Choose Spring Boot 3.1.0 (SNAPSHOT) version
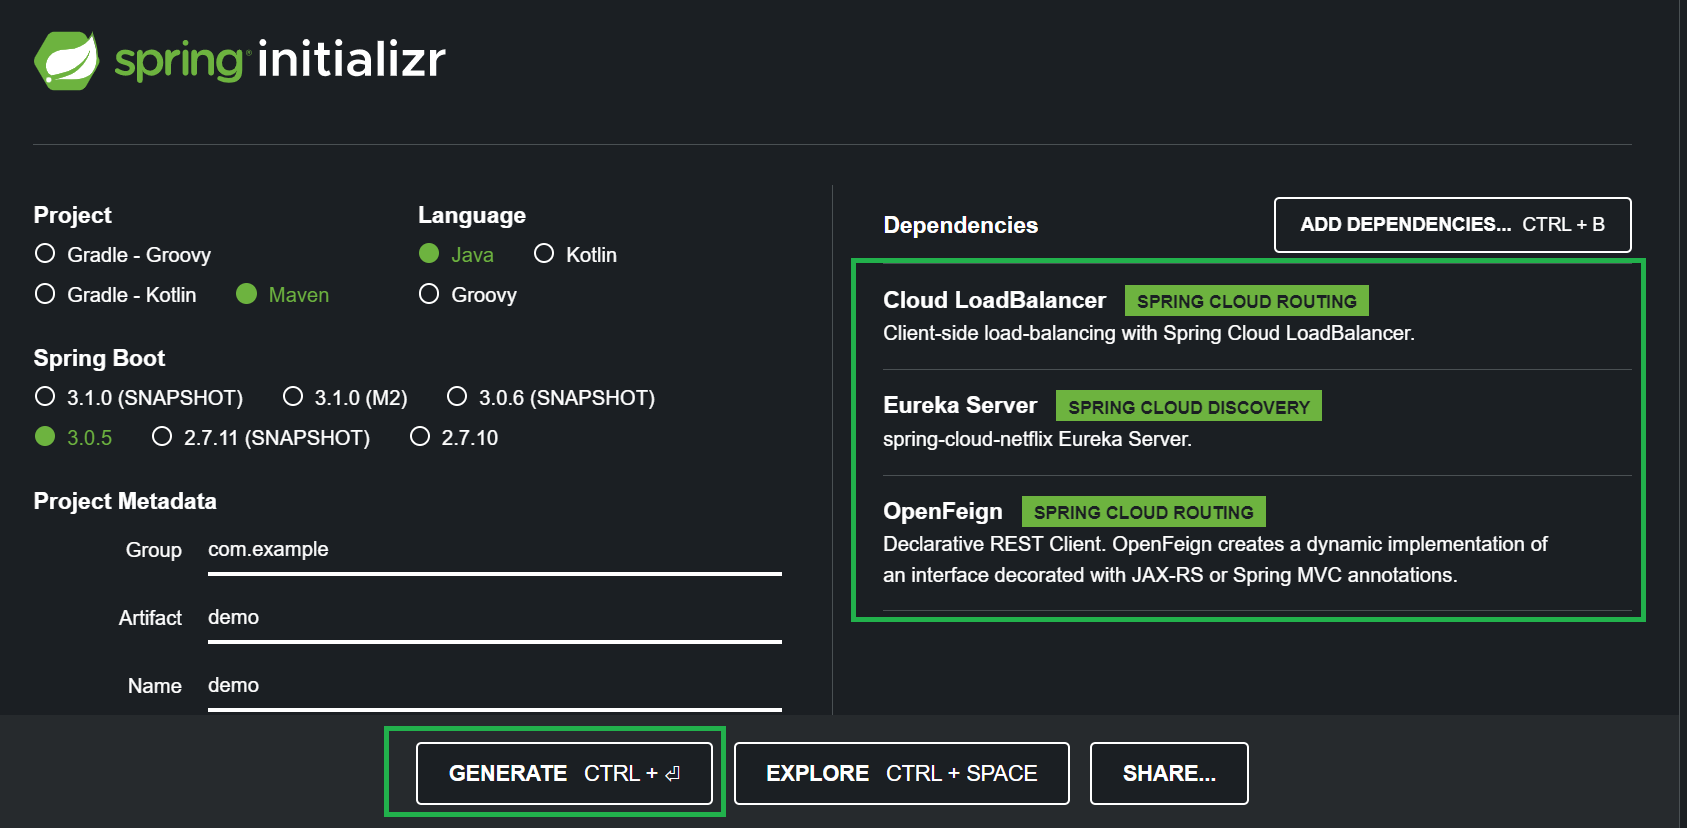This screenshot has width=1687, height=828. pyautogui.click(x=45, y=397)
